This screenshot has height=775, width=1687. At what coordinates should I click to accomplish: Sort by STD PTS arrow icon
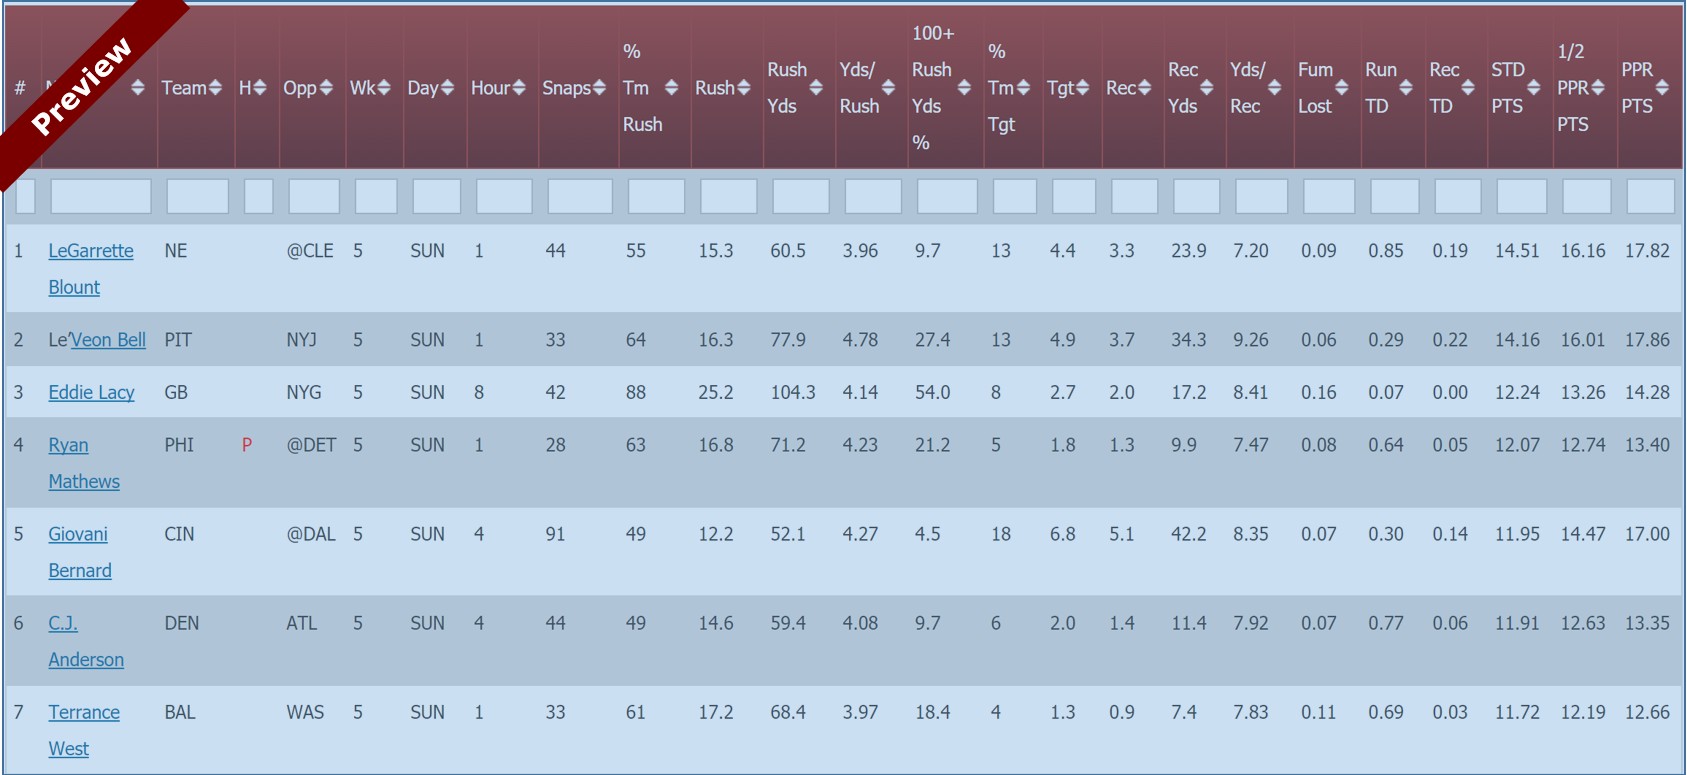(1534, 88)
